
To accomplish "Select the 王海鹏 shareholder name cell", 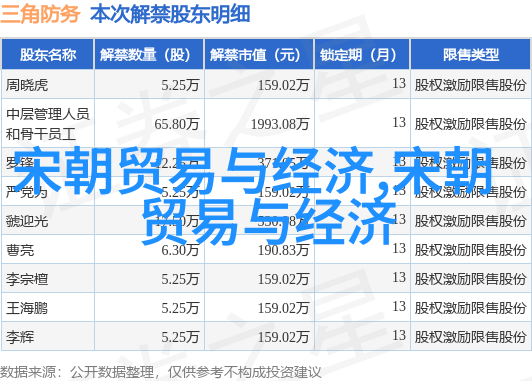I will [48, 308].
